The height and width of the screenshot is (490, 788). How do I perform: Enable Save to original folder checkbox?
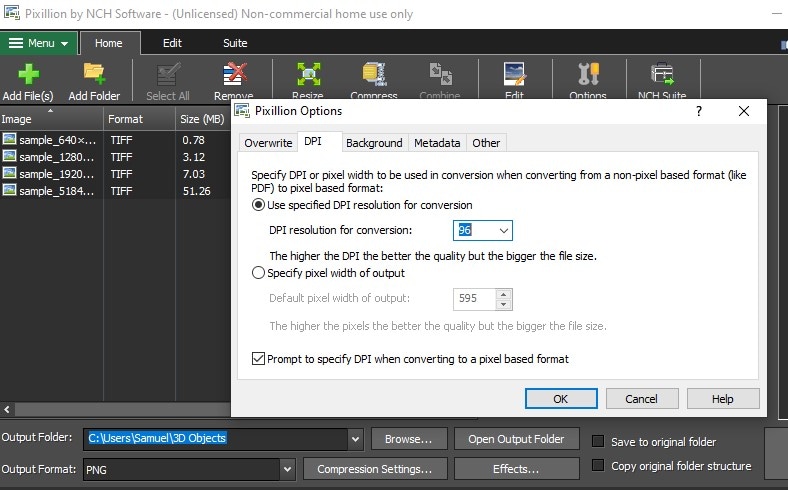[x=598, y=441]
